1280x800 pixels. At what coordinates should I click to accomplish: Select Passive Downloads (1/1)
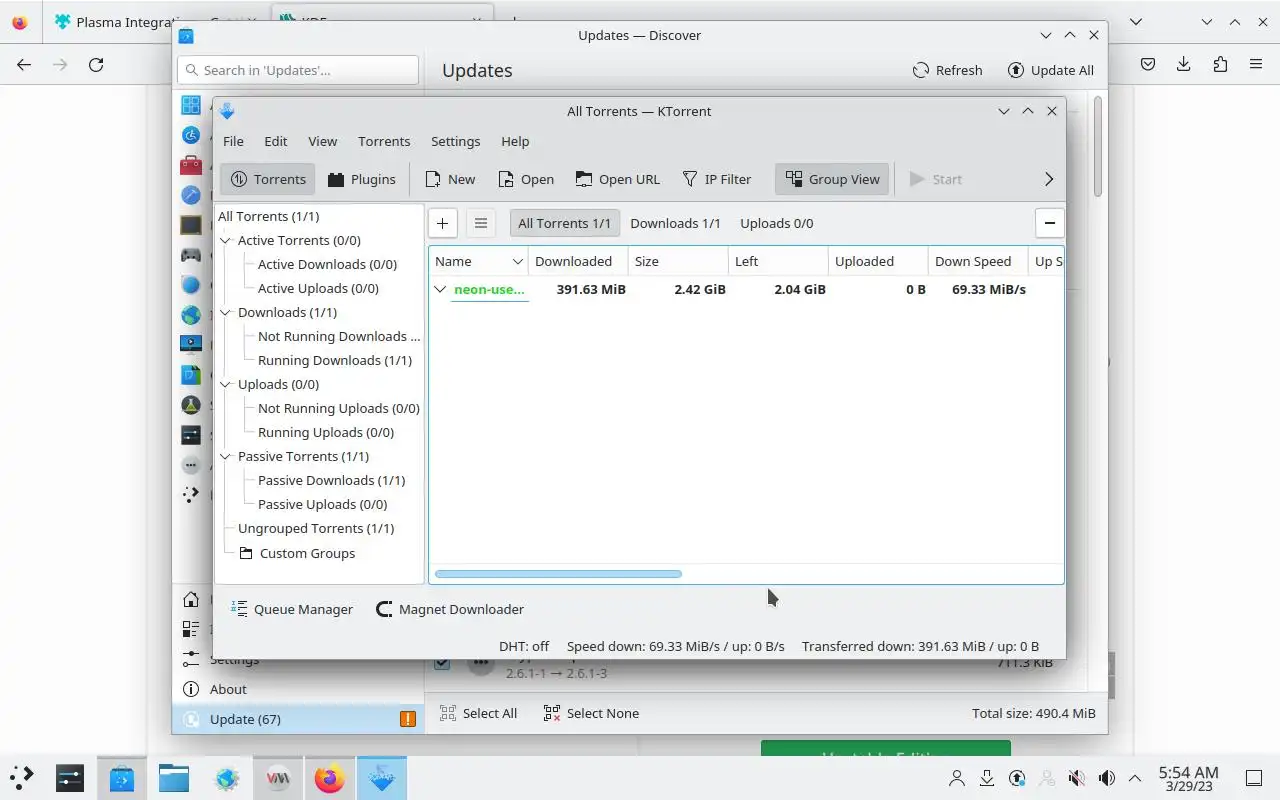(x=331, y=480)
